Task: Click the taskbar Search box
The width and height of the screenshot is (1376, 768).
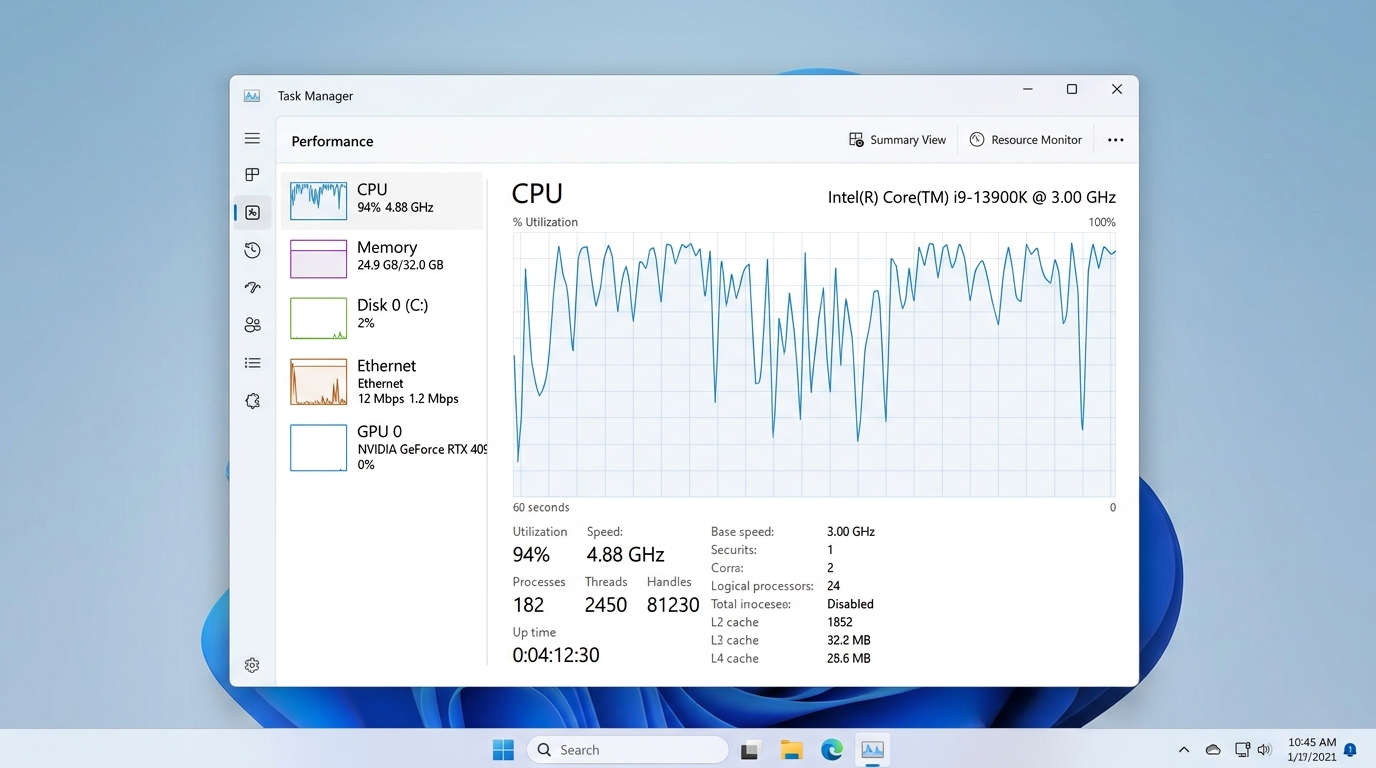Action: coord(627,750)
